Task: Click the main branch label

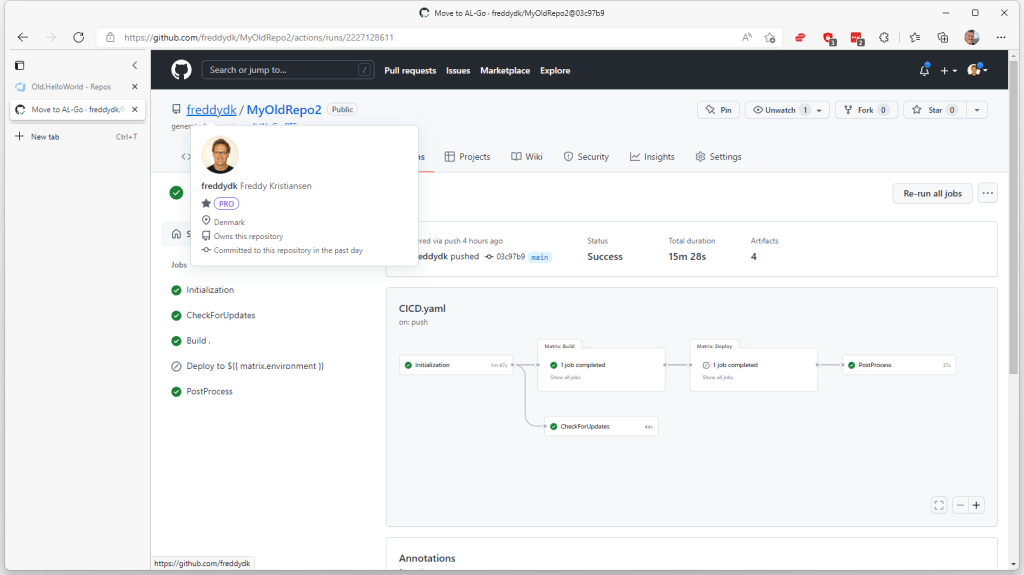Action: click(x=539, y=257)
